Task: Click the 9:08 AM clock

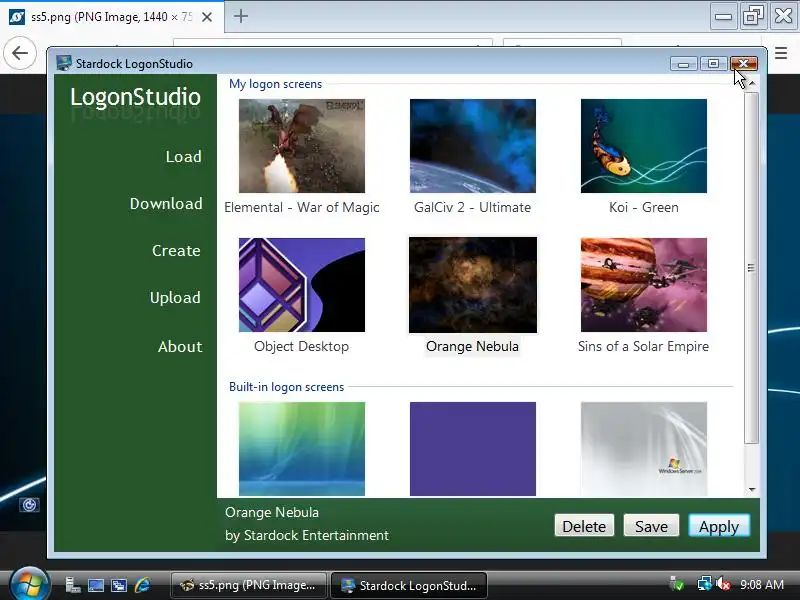Action: tap(762, 585)
